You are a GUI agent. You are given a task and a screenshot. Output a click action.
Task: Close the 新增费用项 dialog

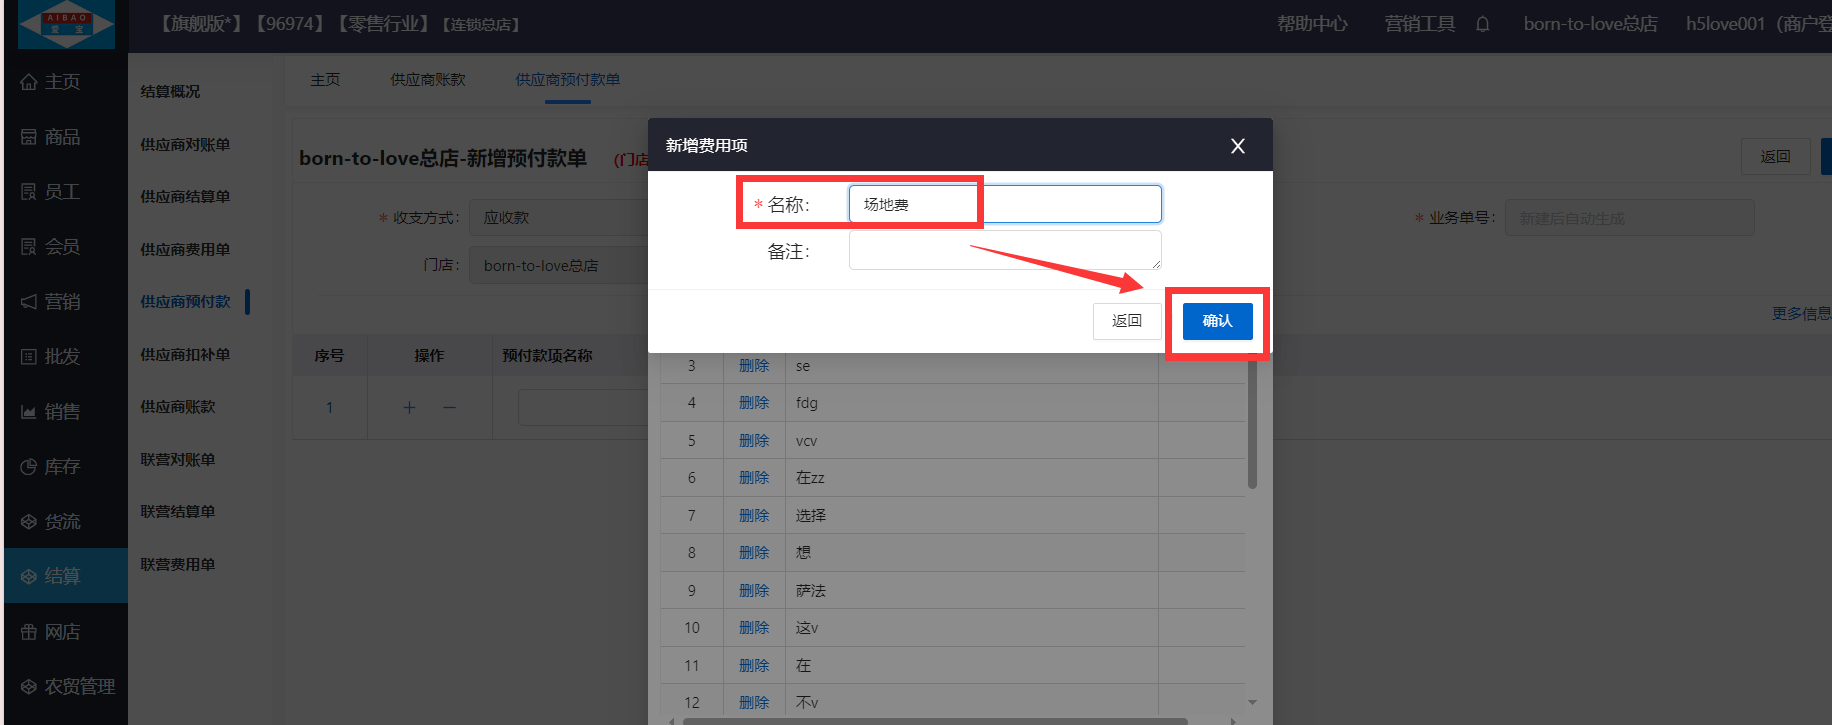(x=1237, y=146)
